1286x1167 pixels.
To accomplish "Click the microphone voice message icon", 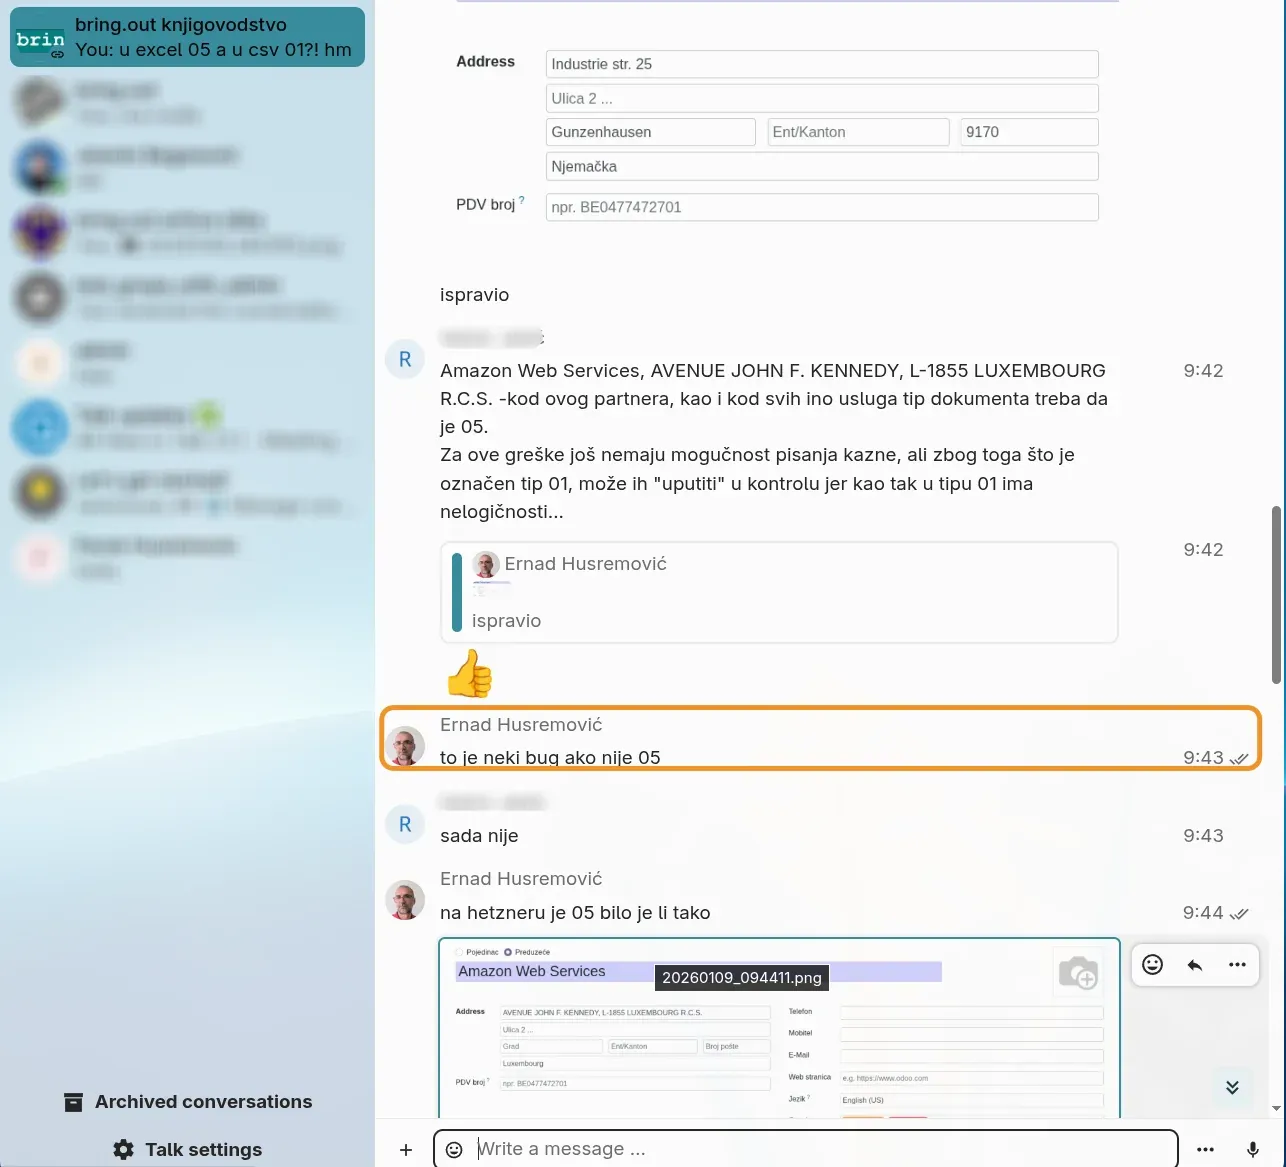I will tap(1252, 1150).
